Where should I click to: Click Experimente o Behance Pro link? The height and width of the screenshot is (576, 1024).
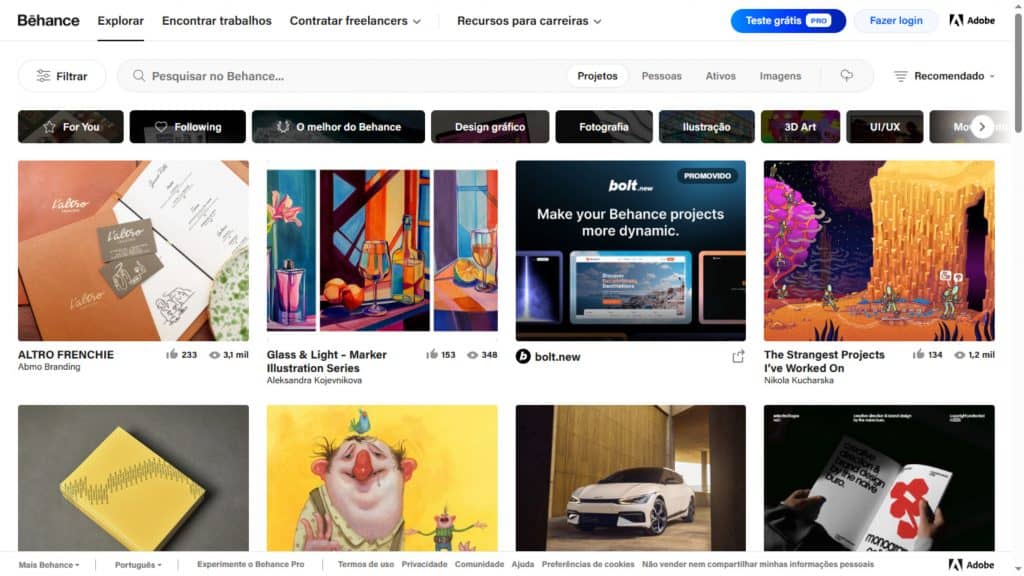(x=251, y=564)
